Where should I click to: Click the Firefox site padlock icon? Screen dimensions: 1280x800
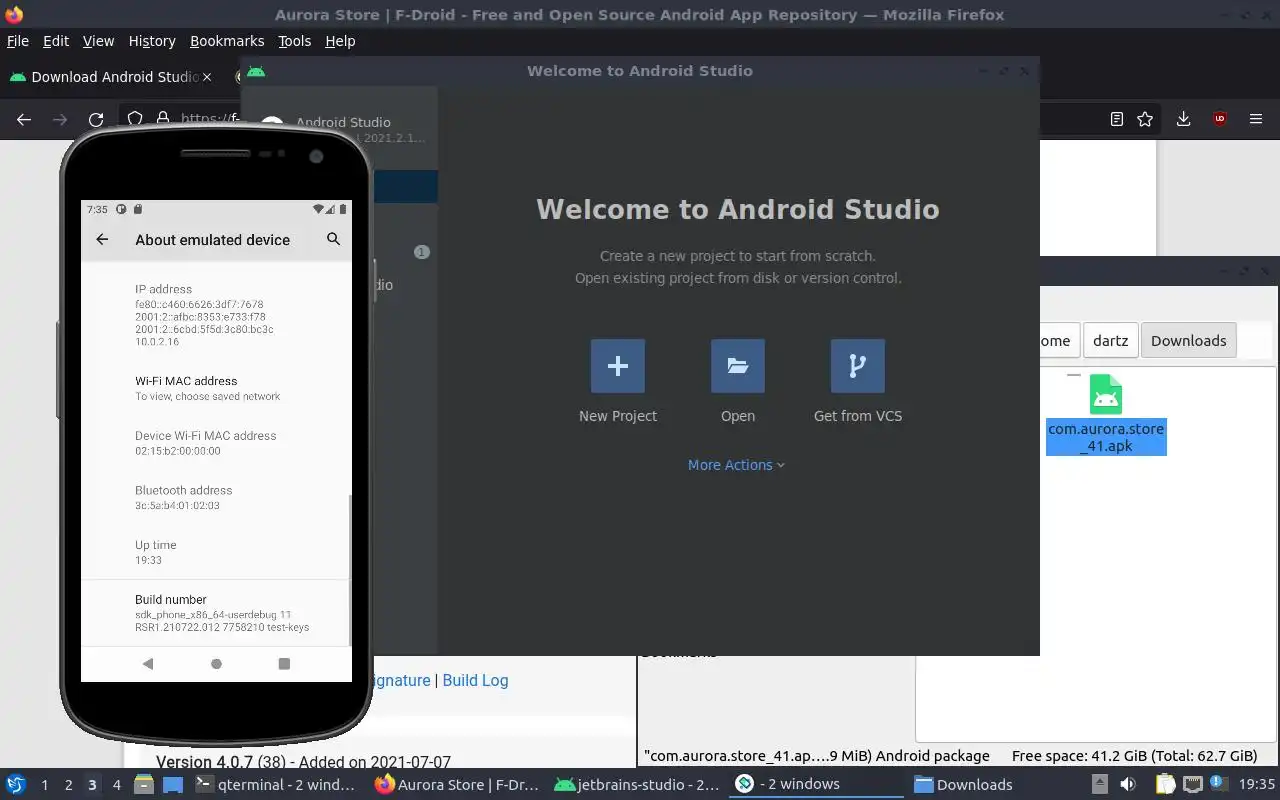coord(162,119)
